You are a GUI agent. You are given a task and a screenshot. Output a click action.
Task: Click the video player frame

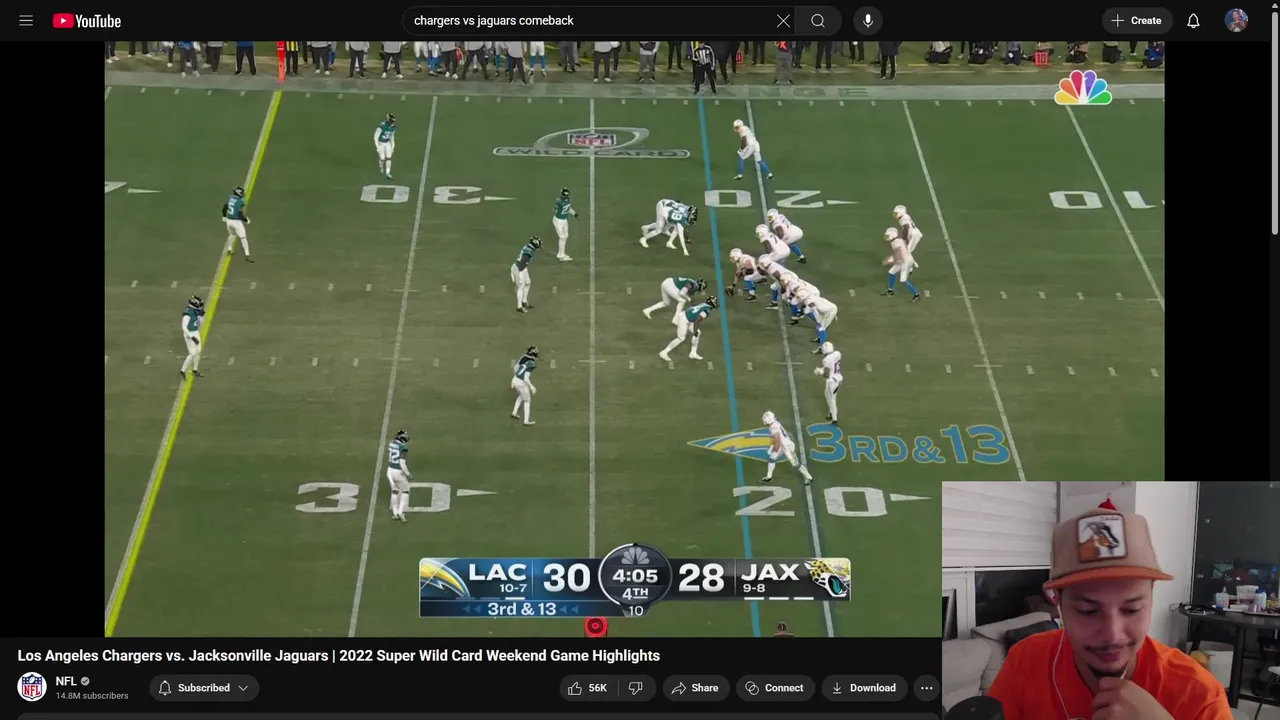coord(634,338)
